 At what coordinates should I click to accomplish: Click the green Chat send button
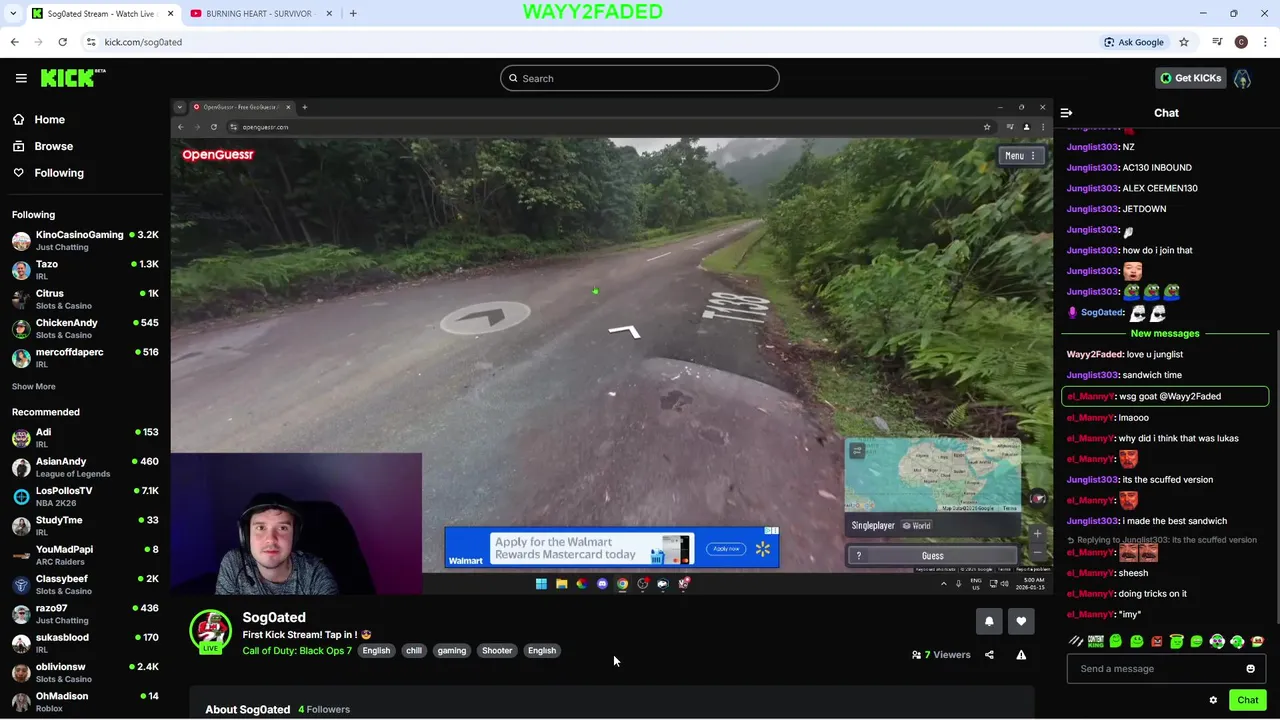[x=1247, y=700]
